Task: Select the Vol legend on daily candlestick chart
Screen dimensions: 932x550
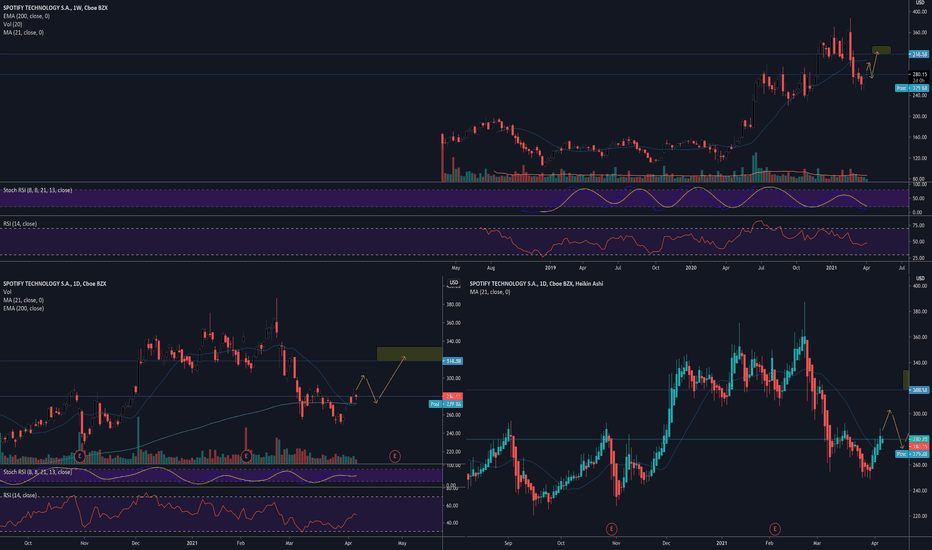Action: [x=7, y=292]
